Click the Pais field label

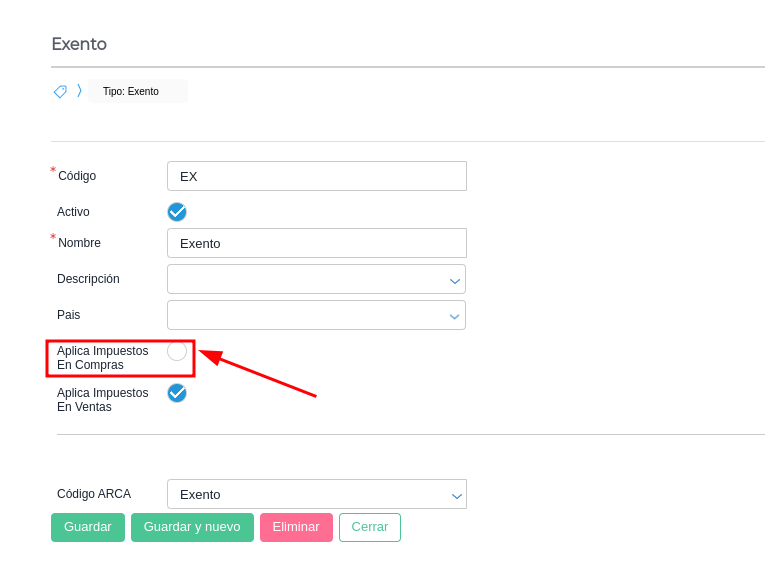(68, 315)
